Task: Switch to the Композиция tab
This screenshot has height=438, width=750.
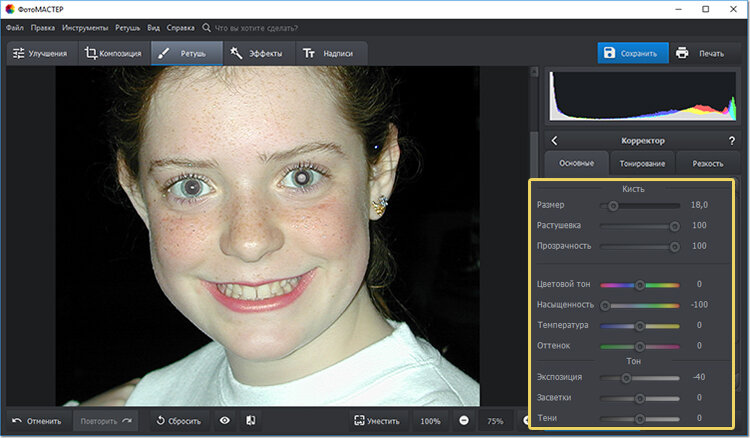Action: 112,53
